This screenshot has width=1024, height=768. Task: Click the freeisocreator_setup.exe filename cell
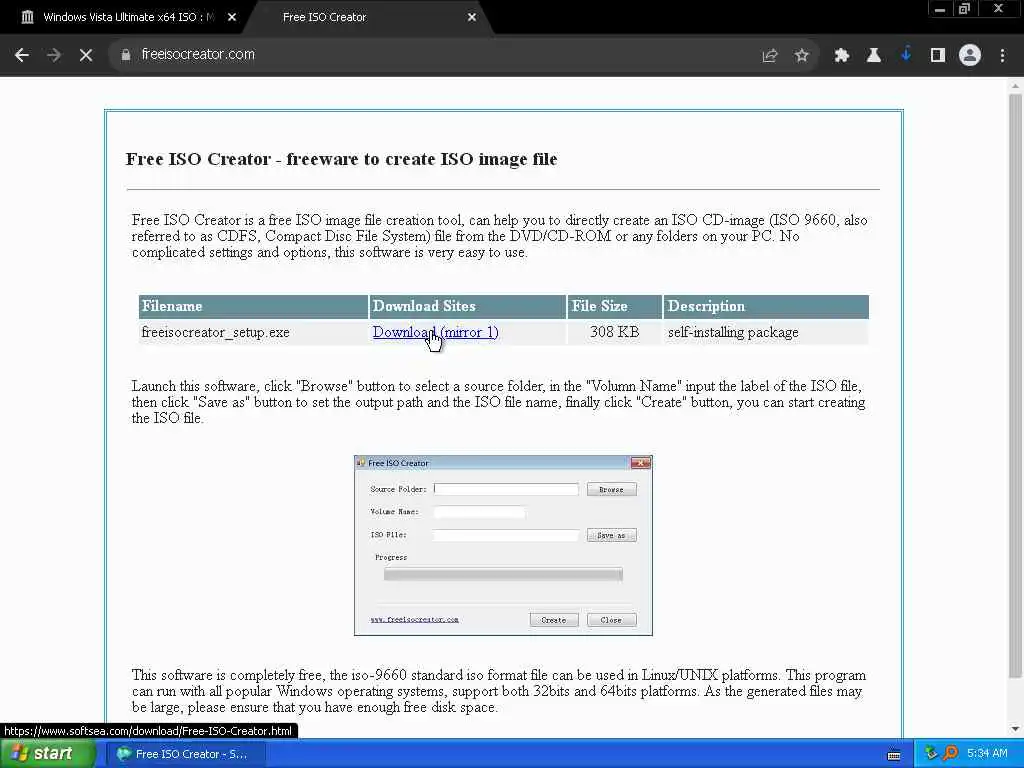pos(253,332)
